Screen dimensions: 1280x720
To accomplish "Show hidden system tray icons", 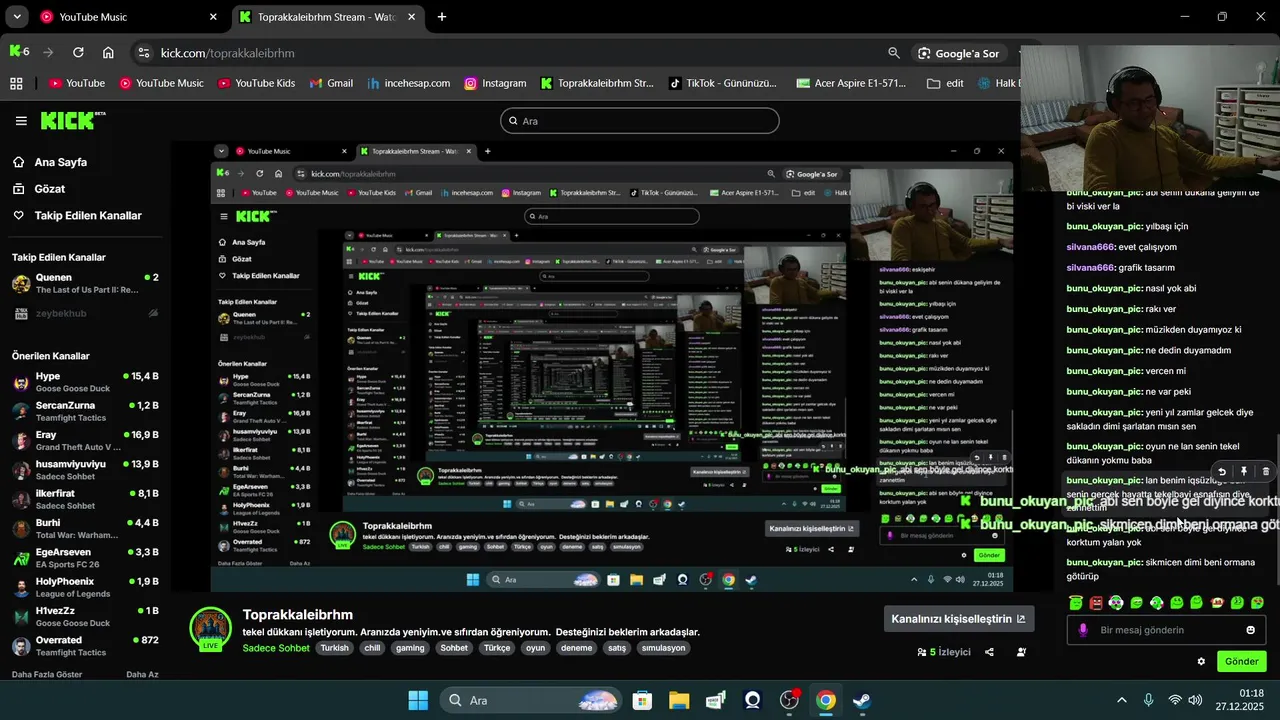I will click(x=1121, y=700).
